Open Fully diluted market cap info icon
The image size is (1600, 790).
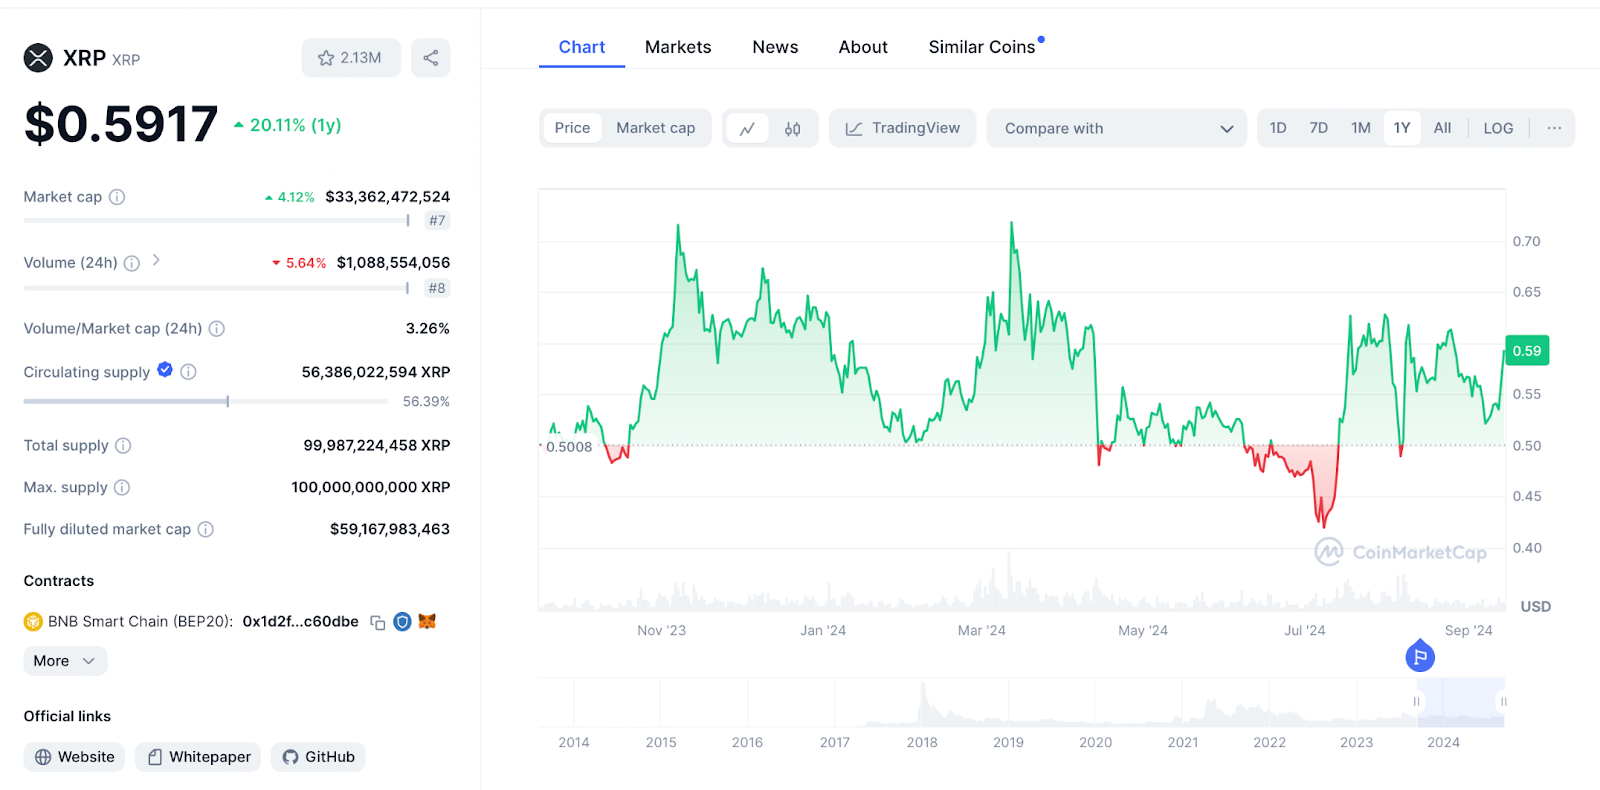[x=206, y=530]
